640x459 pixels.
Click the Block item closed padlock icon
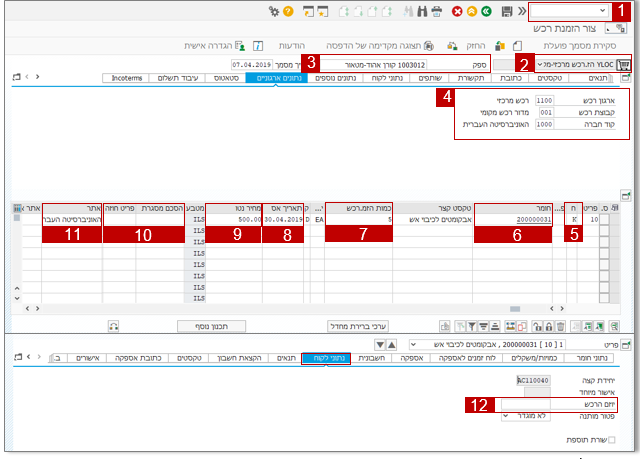click(549, 326)
